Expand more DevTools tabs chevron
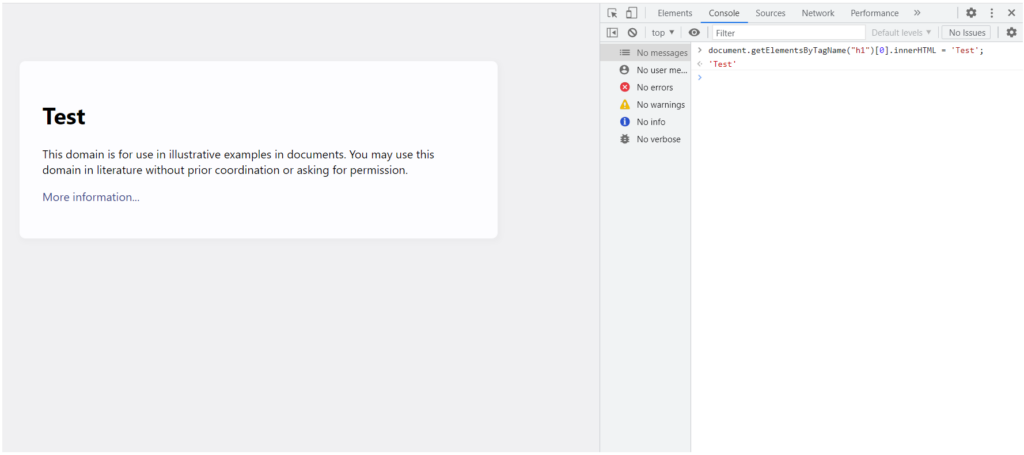1024x455 pixels. (917, 13)
